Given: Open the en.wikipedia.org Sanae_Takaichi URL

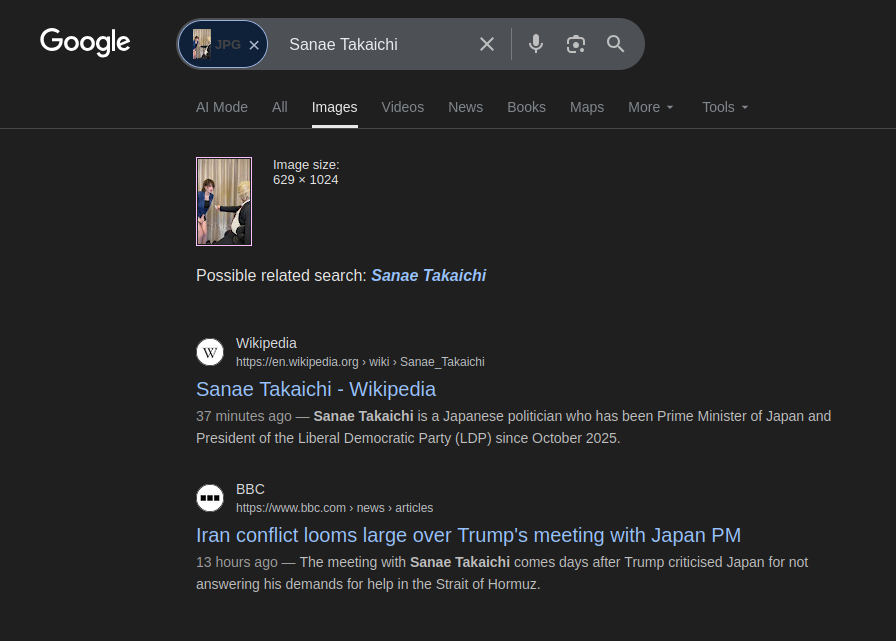Looking at the screenshot, I should tap(360, 362).
